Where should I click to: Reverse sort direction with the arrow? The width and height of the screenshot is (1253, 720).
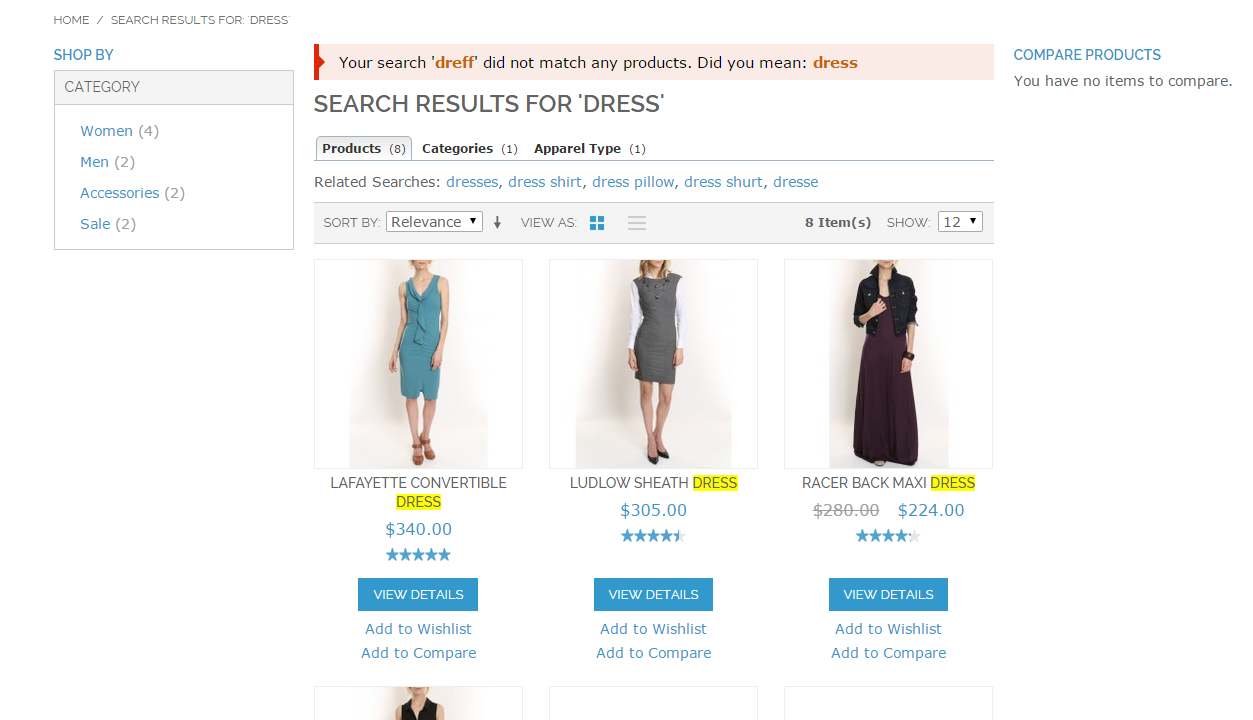tap(497, 222)
